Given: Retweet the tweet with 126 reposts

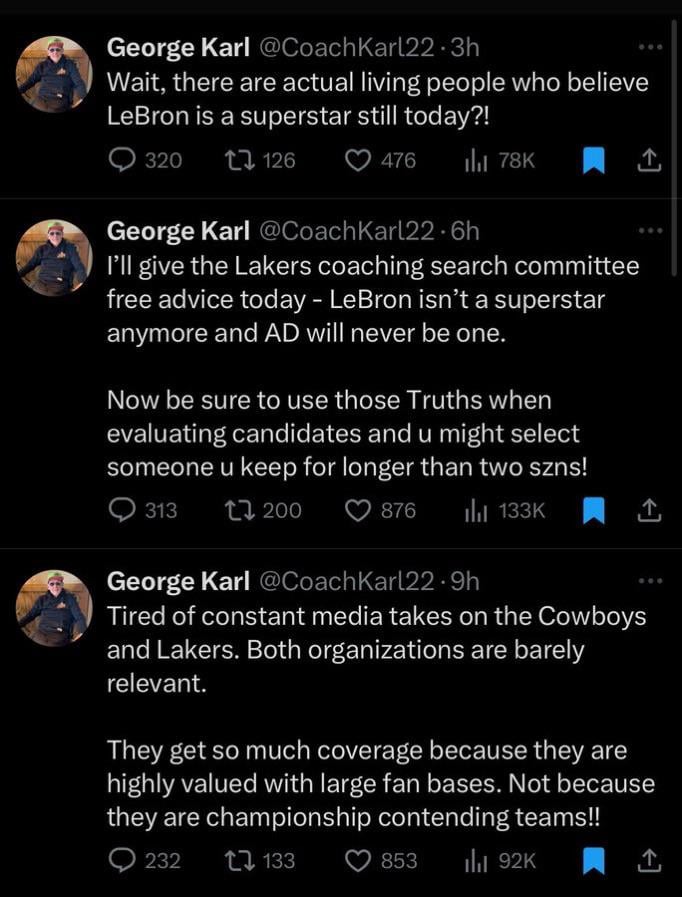Looking at the screenshot, I should tap(241, 159).
